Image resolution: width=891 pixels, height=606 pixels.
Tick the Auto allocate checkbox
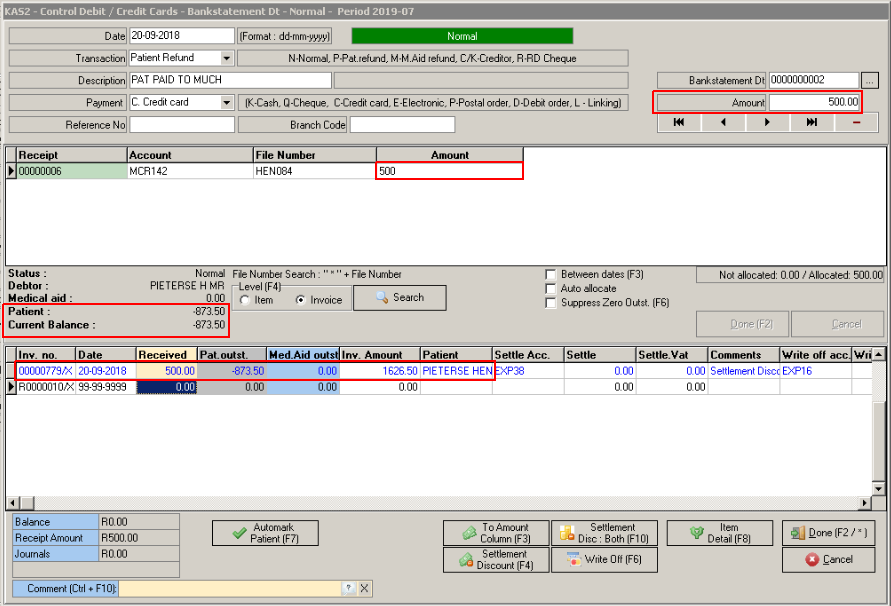coord(551,288)
